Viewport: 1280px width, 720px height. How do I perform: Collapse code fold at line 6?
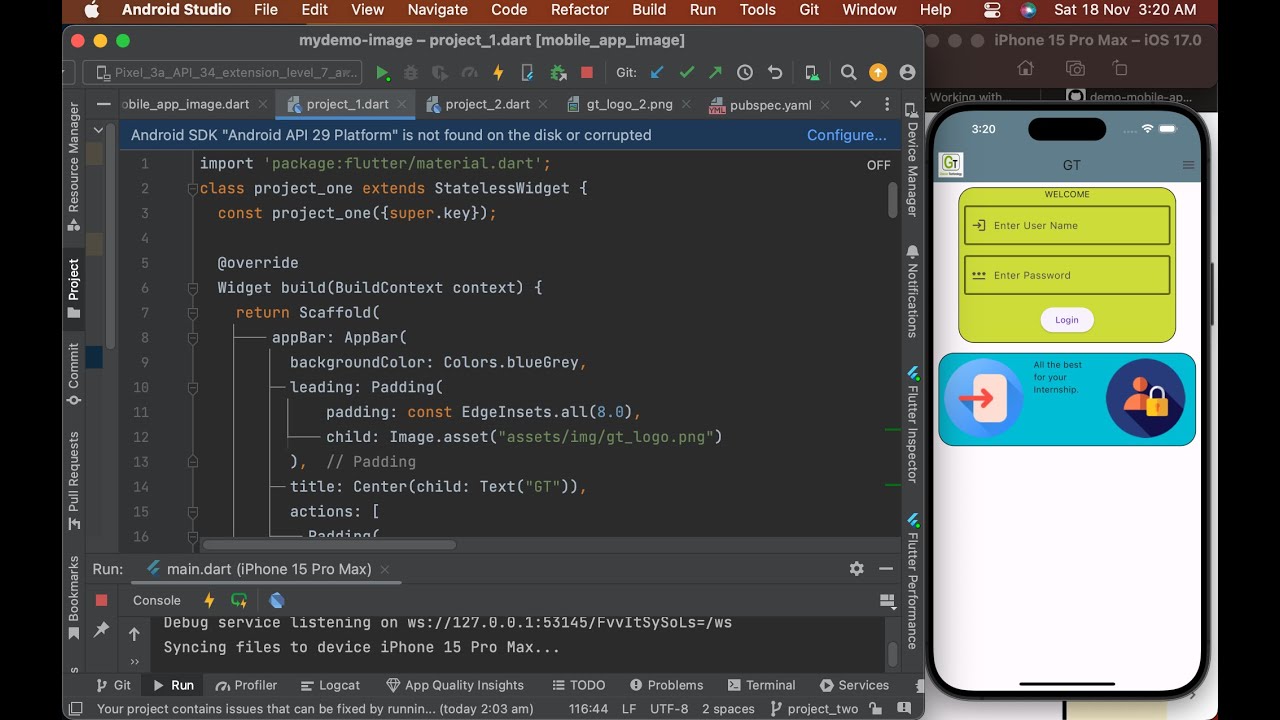click(x=193, y=288)
